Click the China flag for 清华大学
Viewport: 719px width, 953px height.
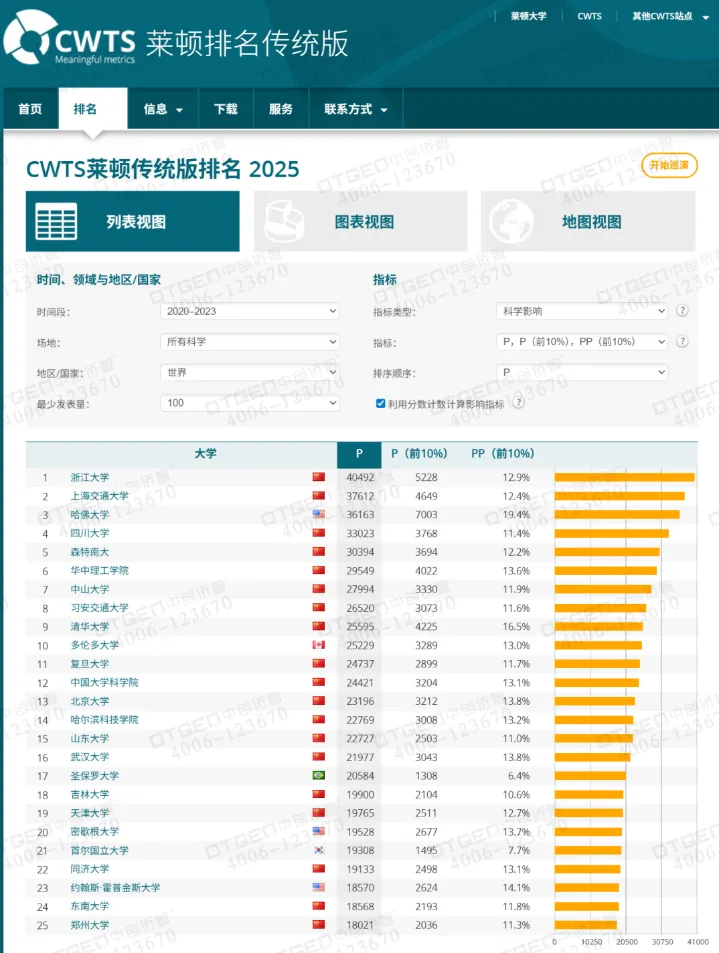click(x=318, y=626)
